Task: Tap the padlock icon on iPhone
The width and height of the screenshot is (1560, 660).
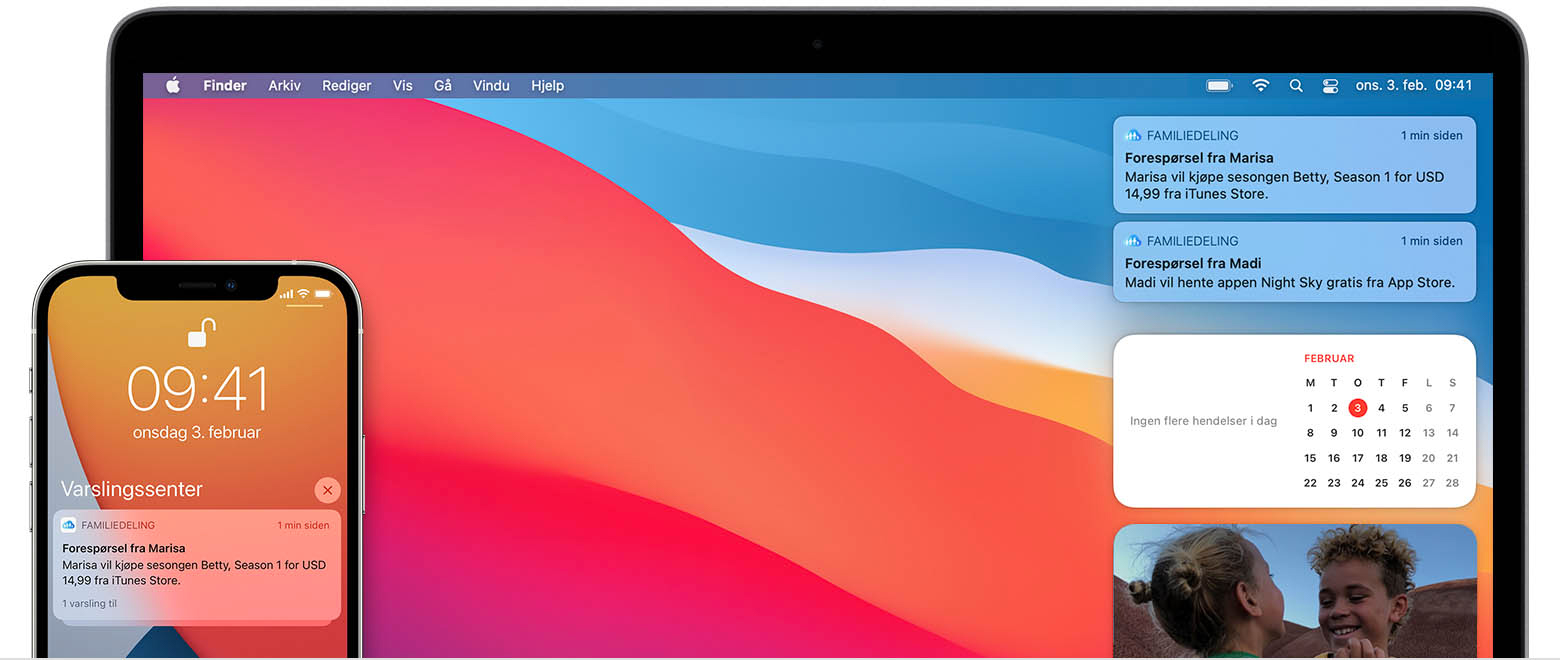Action: click(x=202, y=333)
